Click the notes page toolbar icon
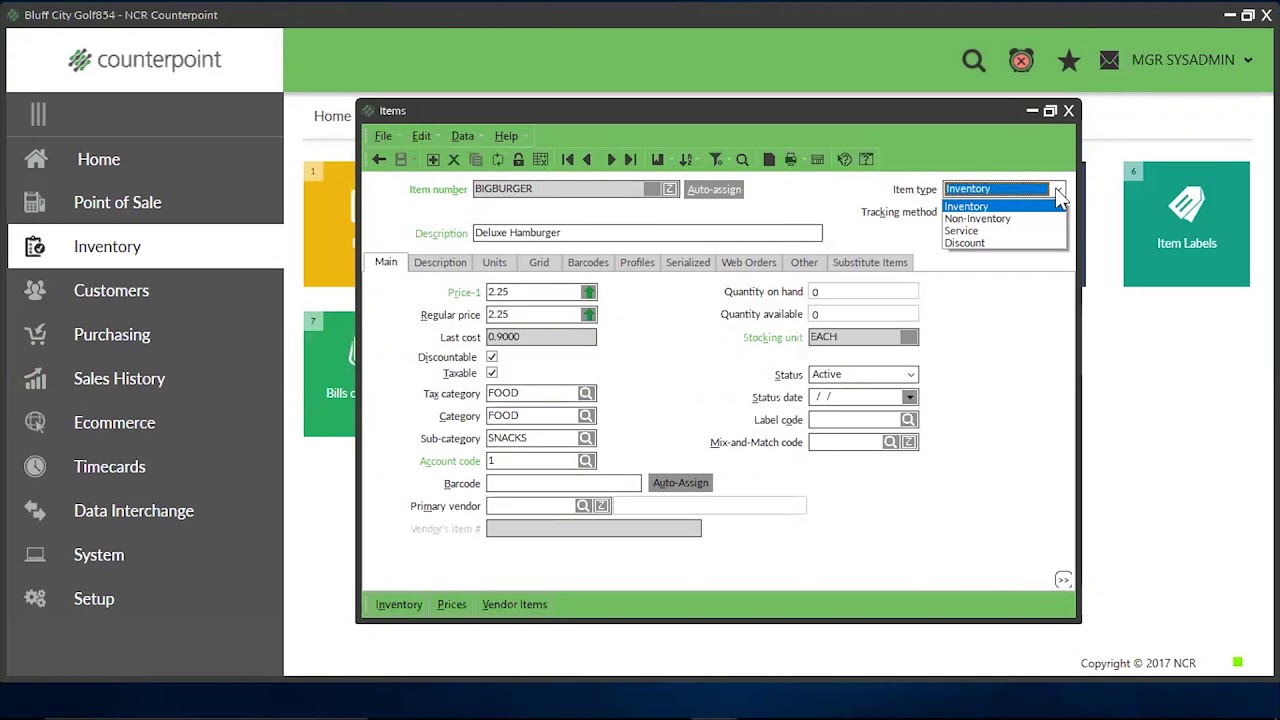This screenshot has width=1280, height=720. [769, 160]
